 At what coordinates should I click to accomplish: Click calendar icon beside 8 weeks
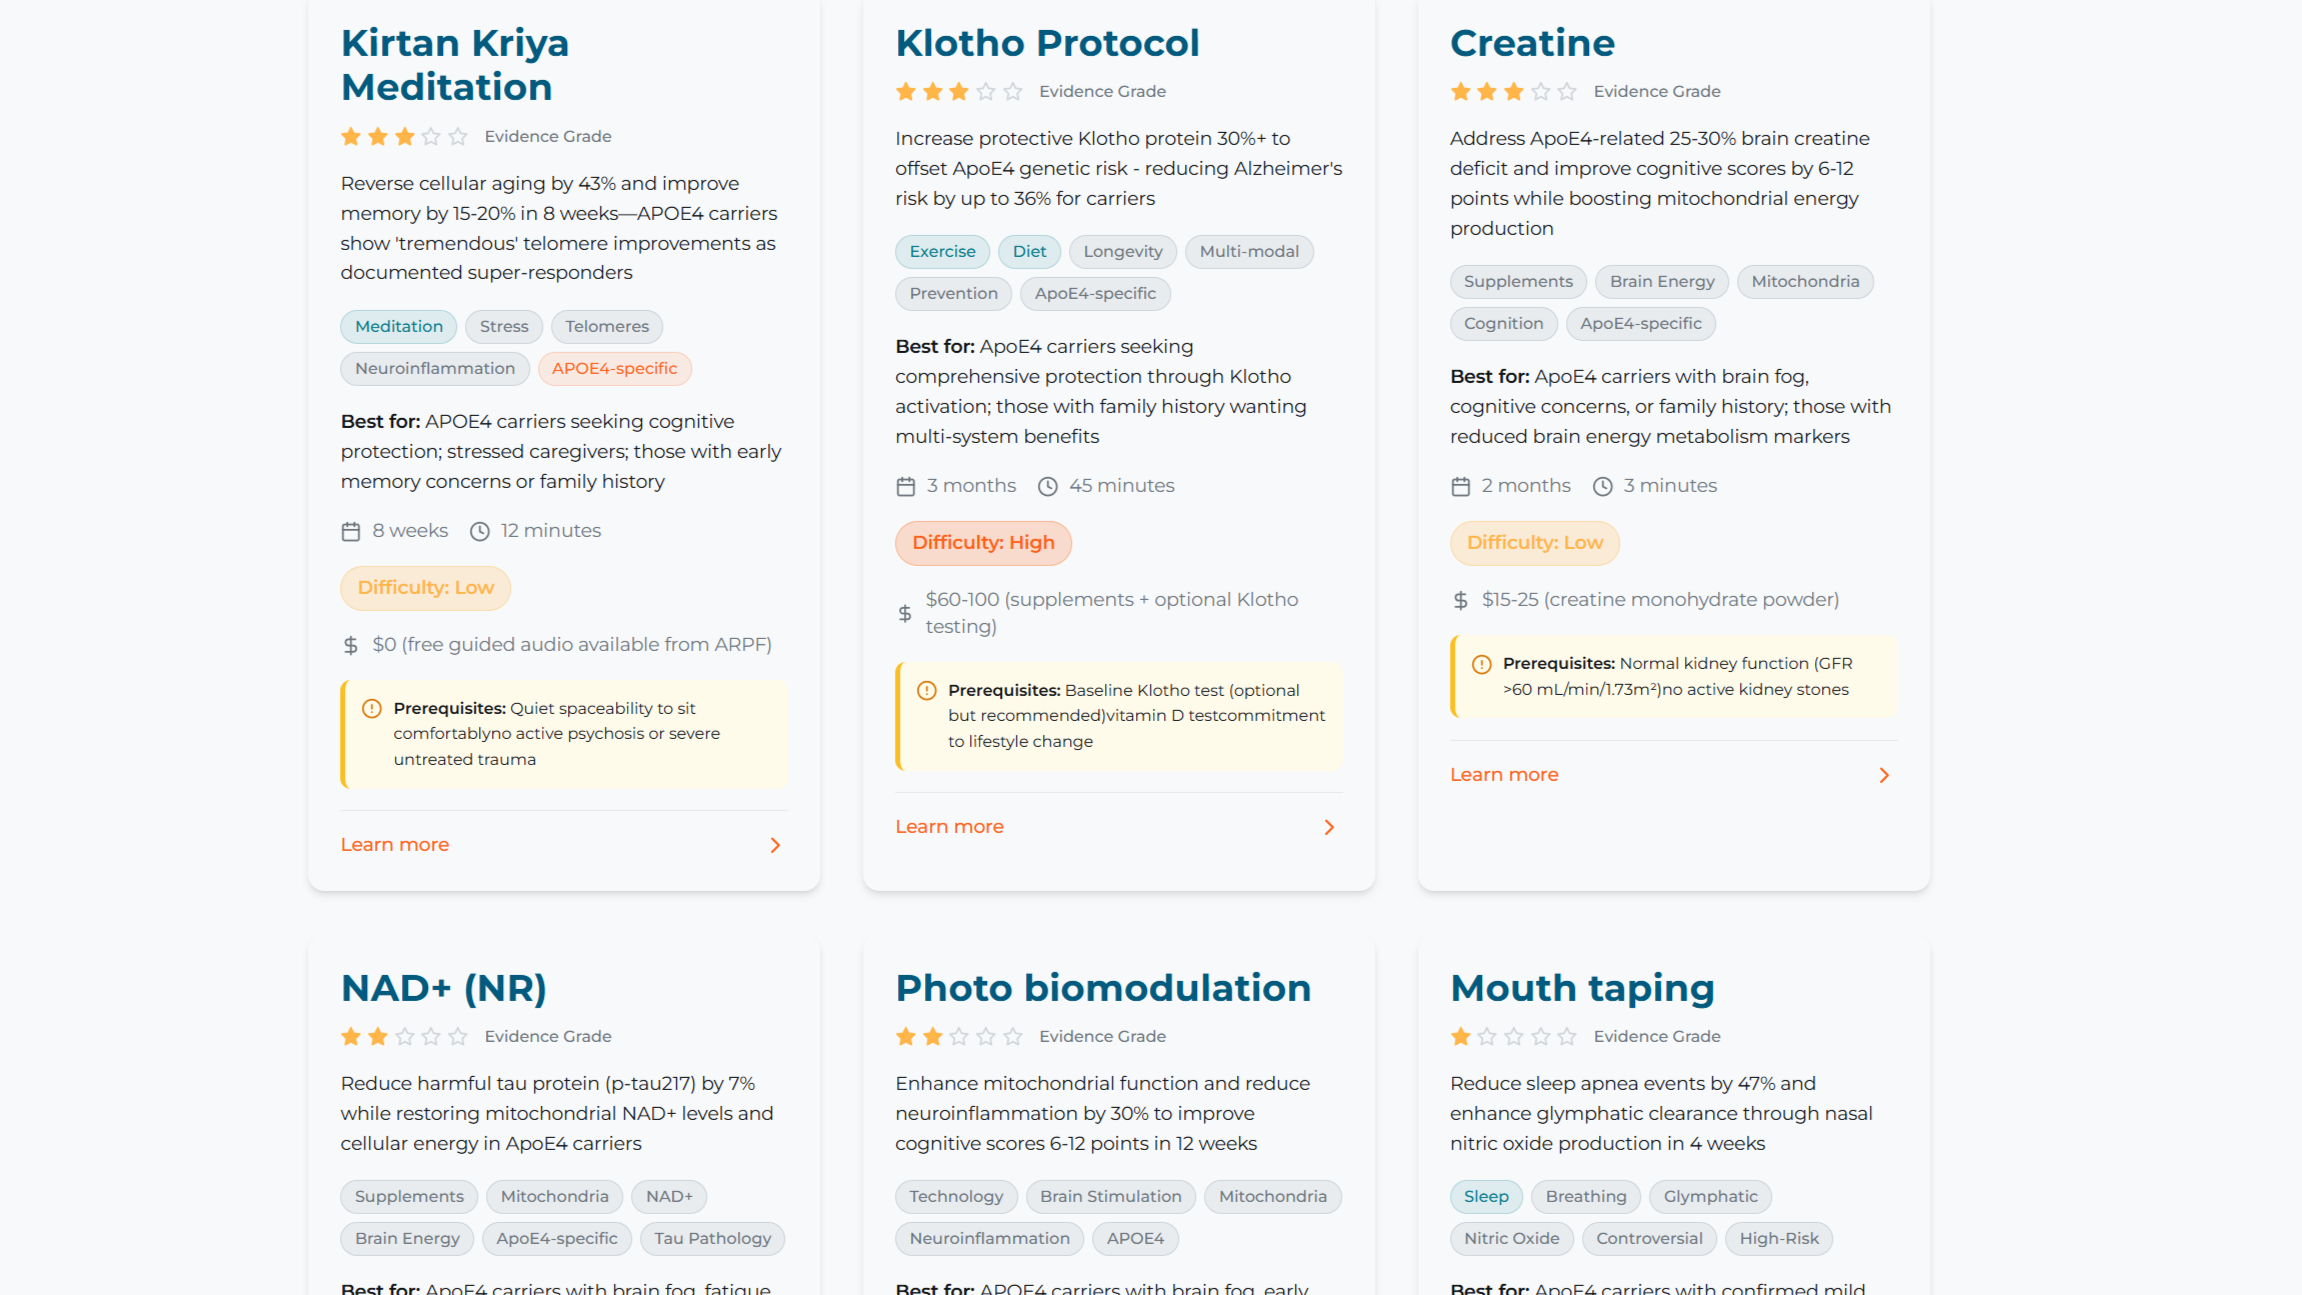click(351, 532)
